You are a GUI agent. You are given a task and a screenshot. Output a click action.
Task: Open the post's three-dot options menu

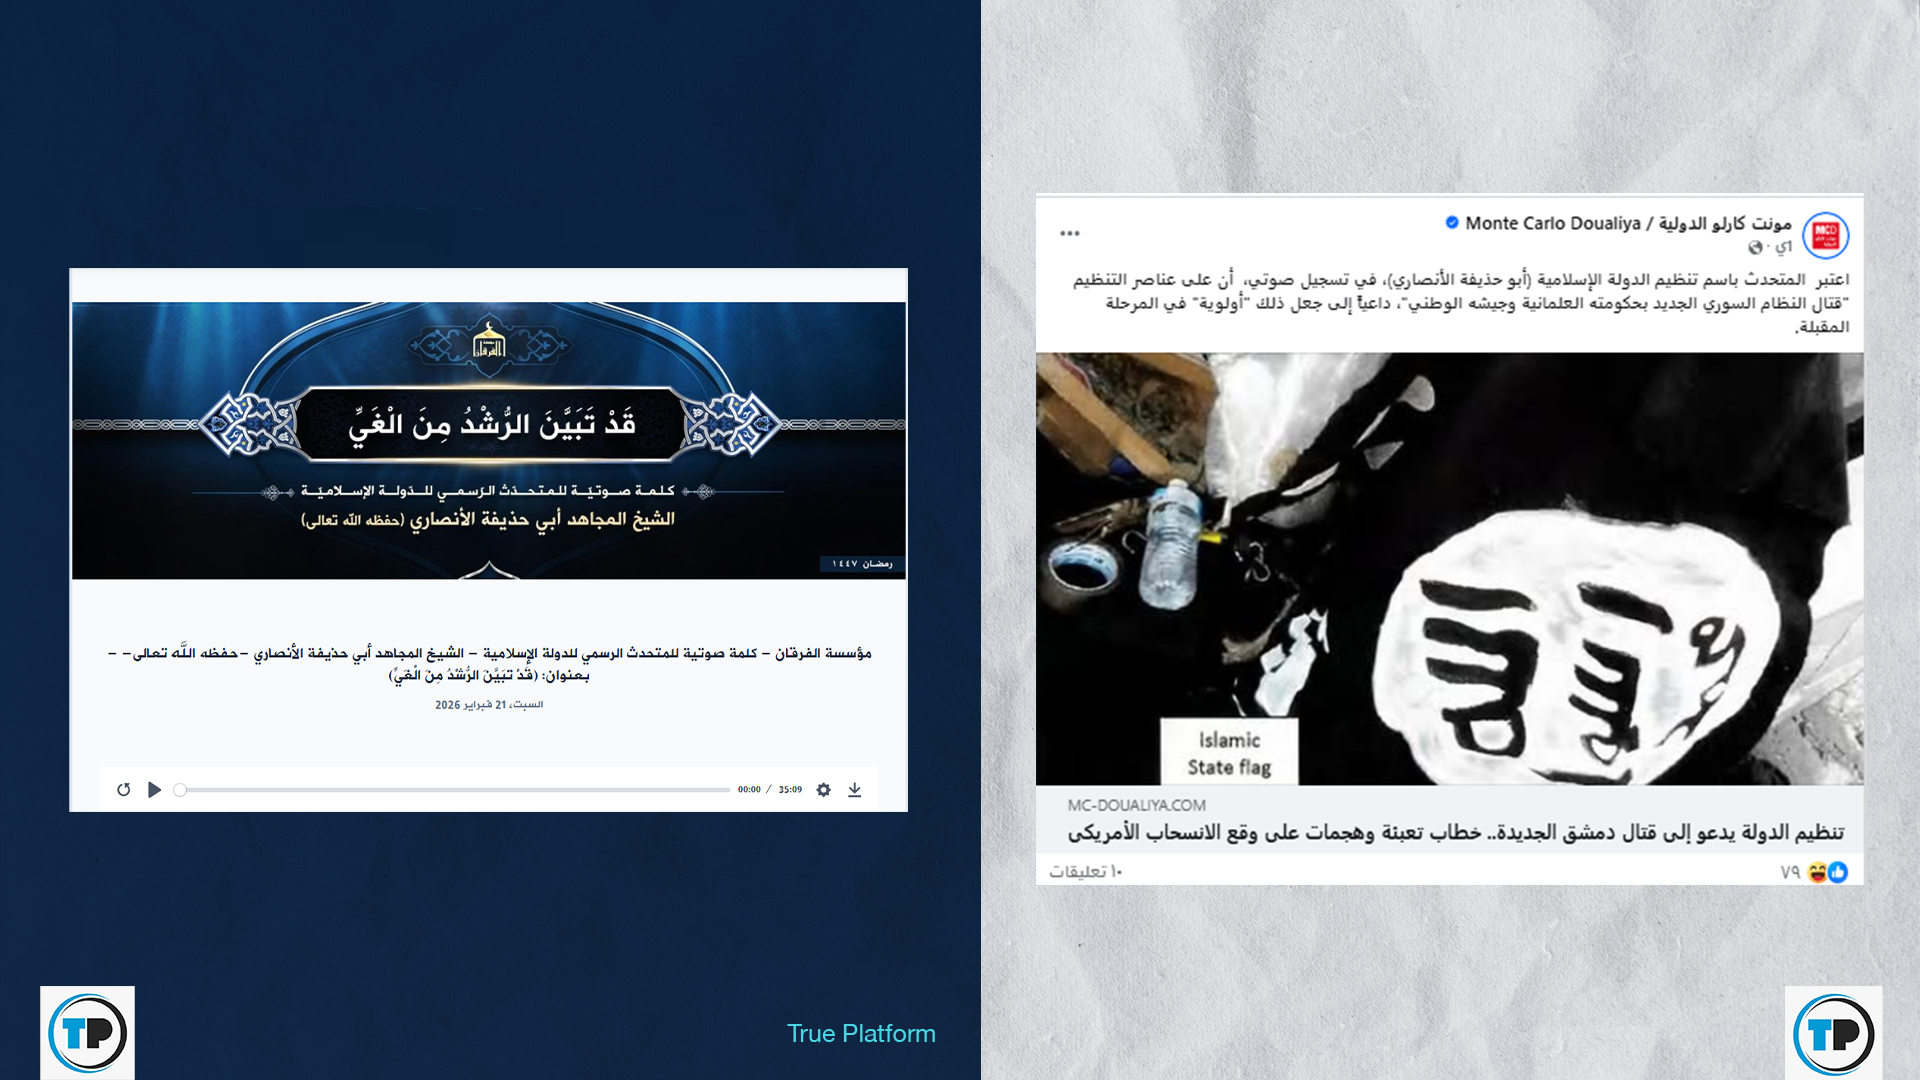(x=1069, y=233)
